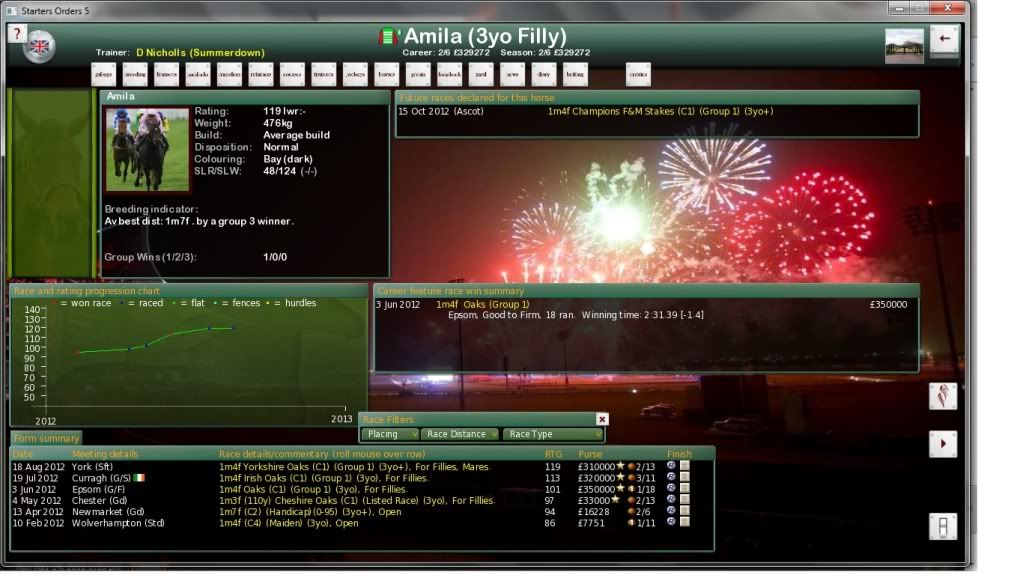1023x575 pixels.
Task: Click the Date column header
Action: [22, 454]
